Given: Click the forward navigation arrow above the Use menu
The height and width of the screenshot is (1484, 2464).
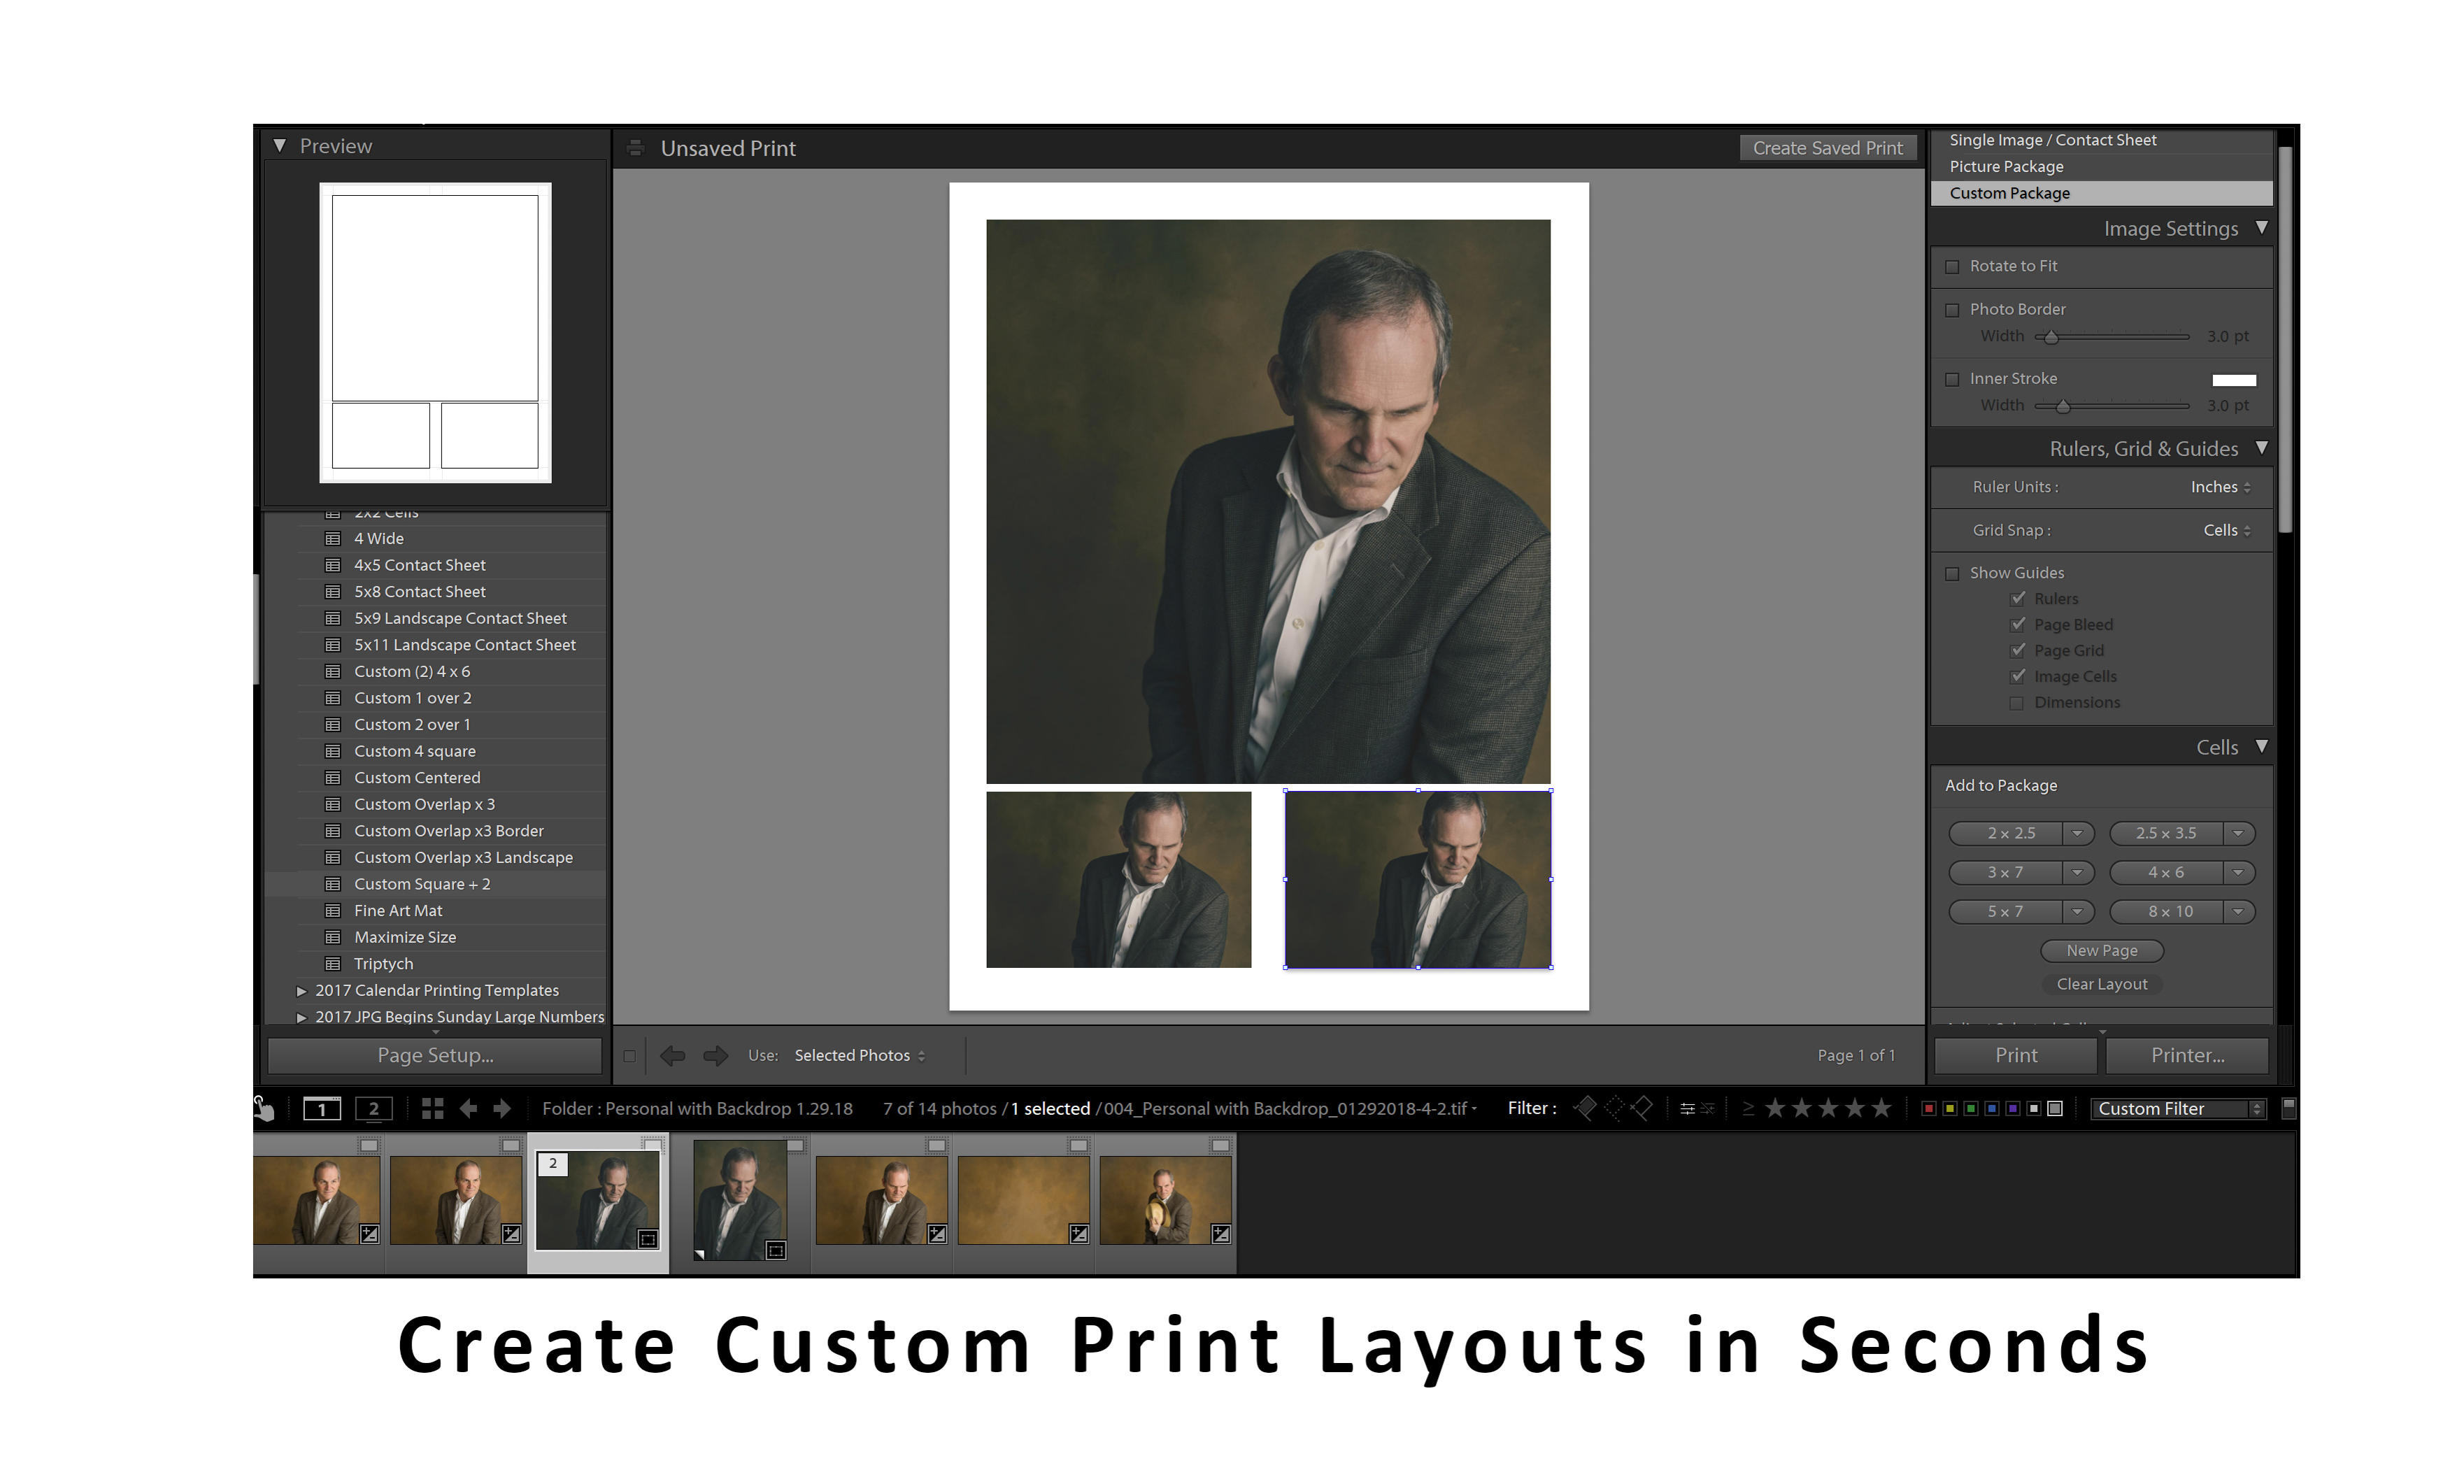Looking at the screenshot, I should pyautogui.click(x=716, y=1055).
